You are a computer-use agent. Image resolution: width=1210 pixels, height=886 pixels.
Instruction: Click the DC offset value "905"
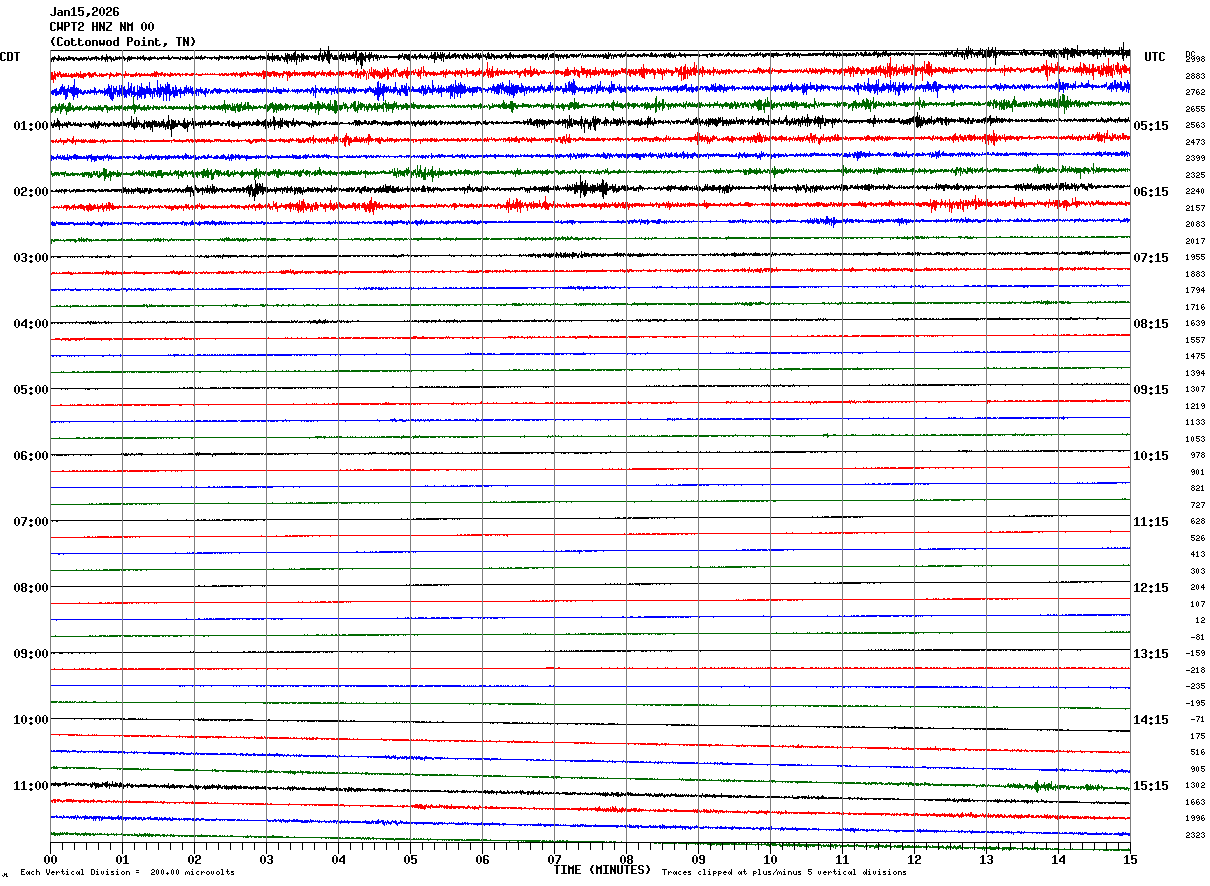point(1198,769)
